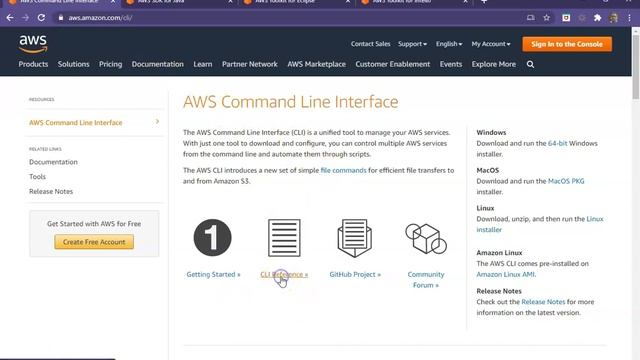Image resolution: width=640 pixels, height=360 pixels.
Task: Open the CLI Reference link
Action: [284, 274]
